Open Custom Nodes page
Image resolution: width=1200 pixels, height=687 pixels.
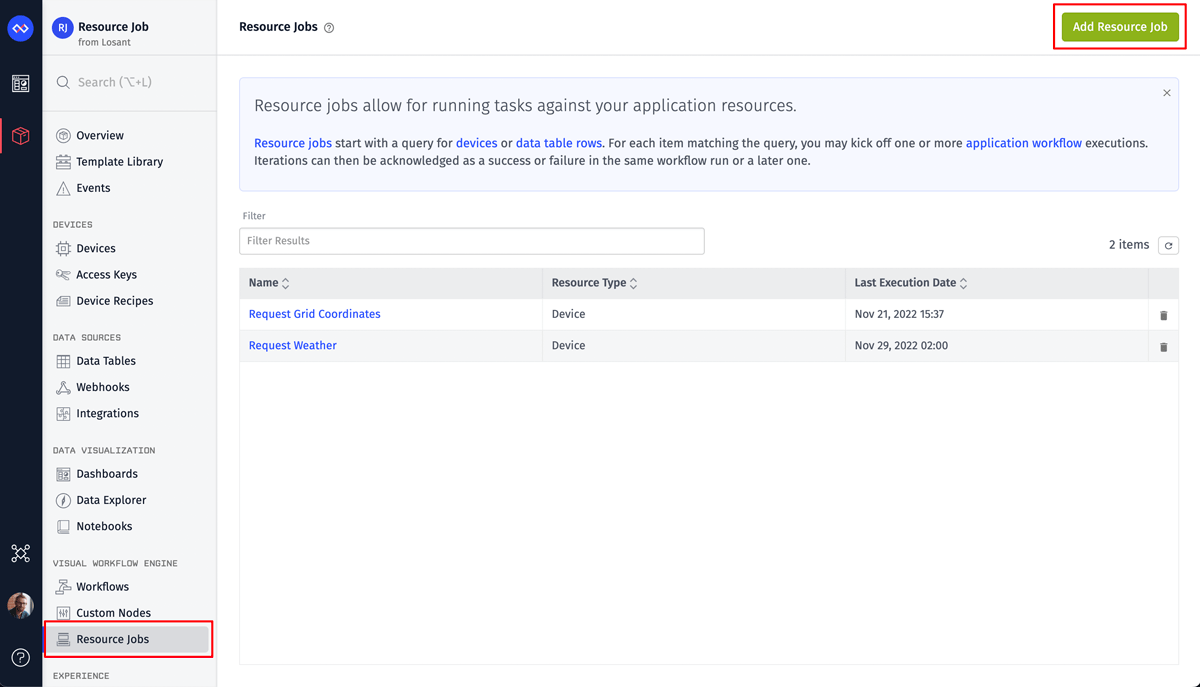(x=113, y=613)
